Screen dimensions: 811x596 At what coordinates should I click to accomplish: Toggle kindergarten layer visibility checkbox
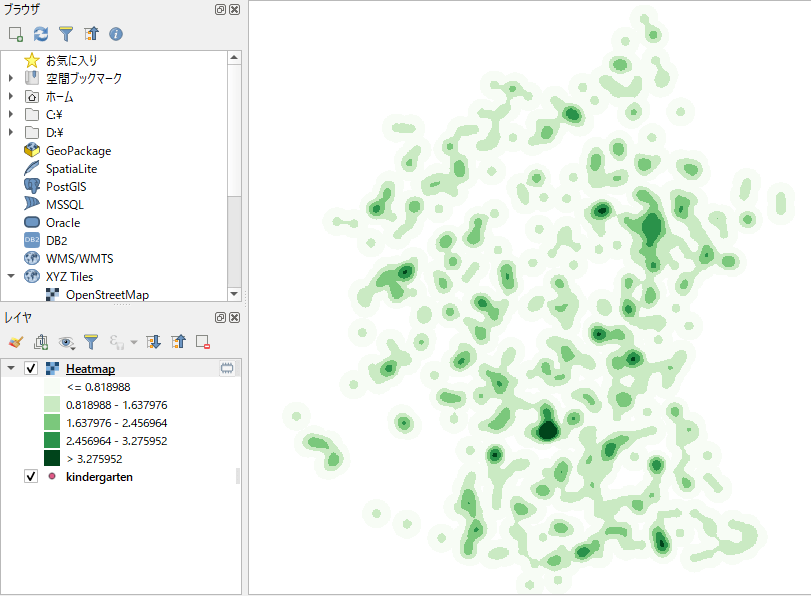click(x=31, y=476)
